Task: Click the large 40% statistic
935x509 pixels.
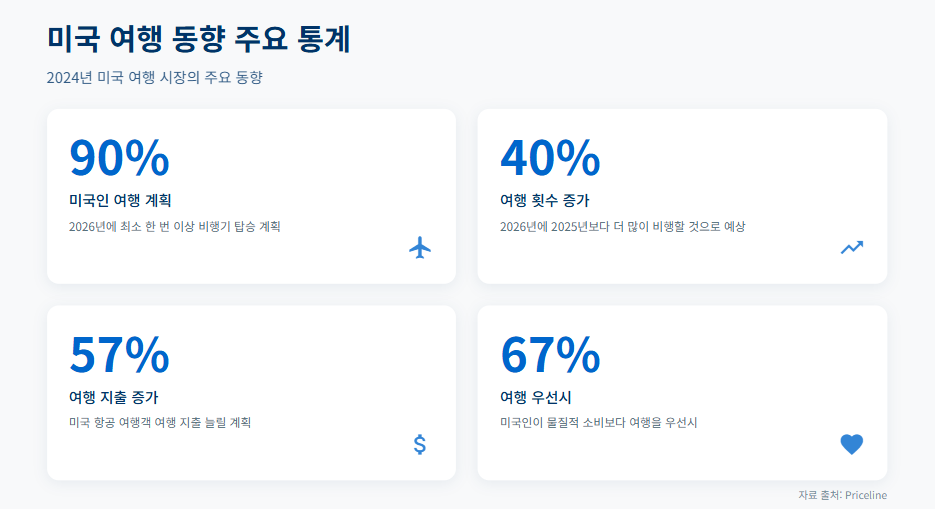Action: [550, 158]
